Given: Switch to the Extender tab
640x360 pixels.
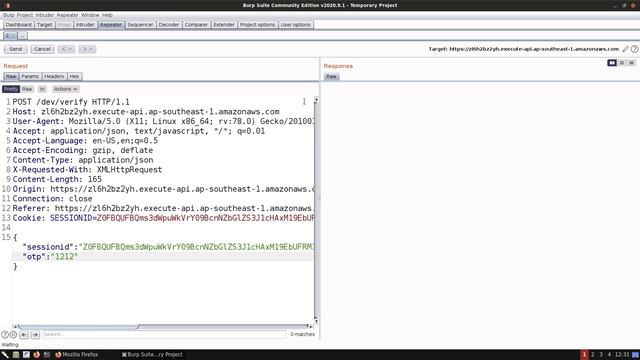Looking at the screenshot, I should tap(224, 25).
